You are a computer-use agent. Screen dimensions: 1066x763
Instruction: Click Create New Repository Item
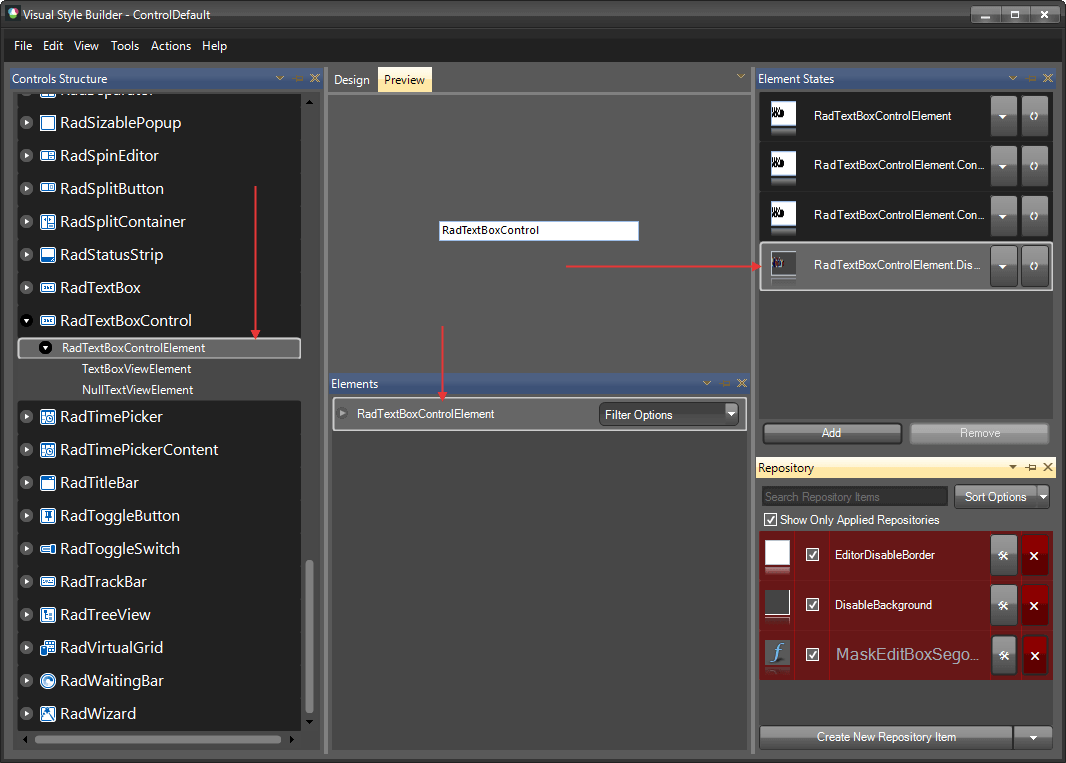[884, 737]
